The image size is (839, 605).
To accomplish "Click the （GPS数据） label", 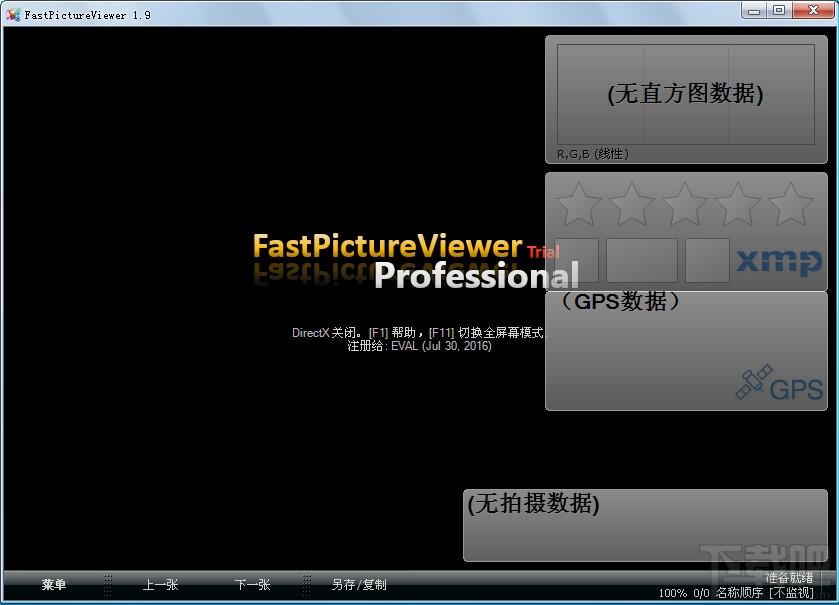I will tap(621, 301).
